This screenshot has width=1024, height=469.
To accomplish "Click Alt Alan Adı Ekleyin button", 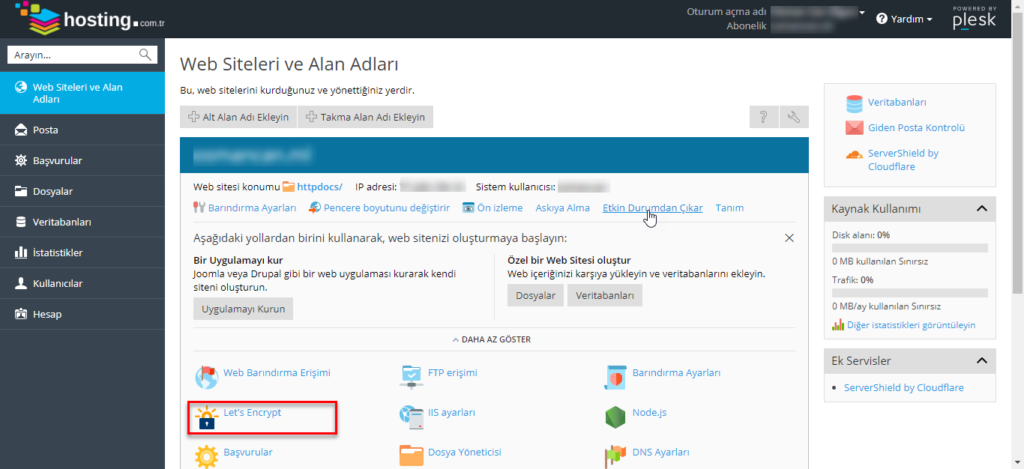I will coord(238,117).
